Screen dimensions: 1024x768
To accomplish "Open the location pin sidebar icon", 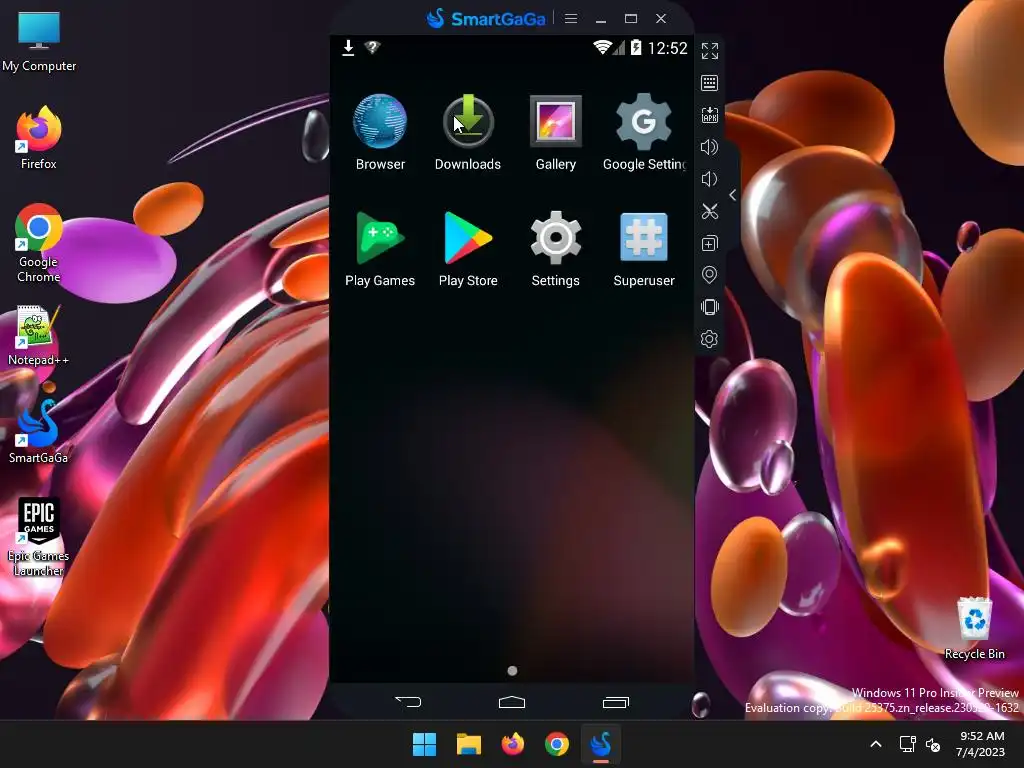I will pyautogui.click(x=710, y=275).
